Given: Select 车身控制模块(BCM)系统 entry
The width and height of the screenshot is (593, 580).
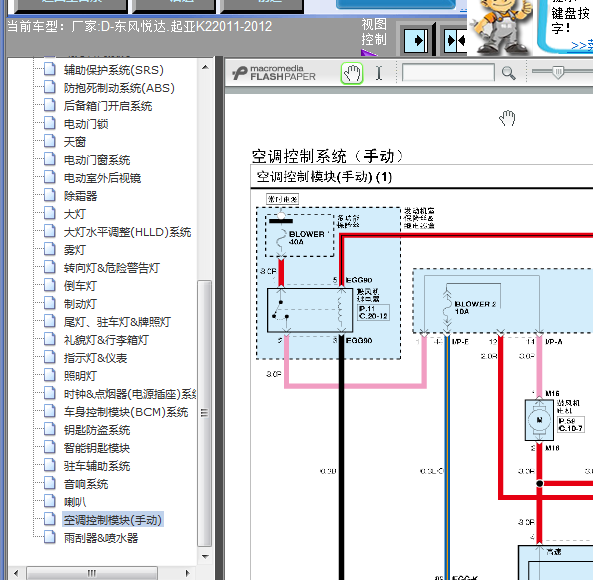Looking at the screenshot, I should click(126, 412).
